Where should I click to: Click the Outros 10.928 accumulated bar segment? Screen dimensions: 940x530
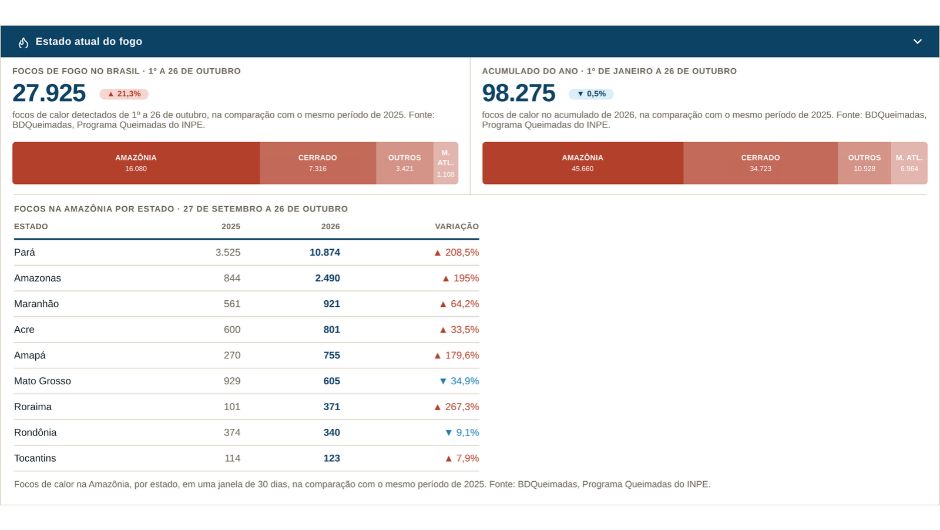point(864,163)
